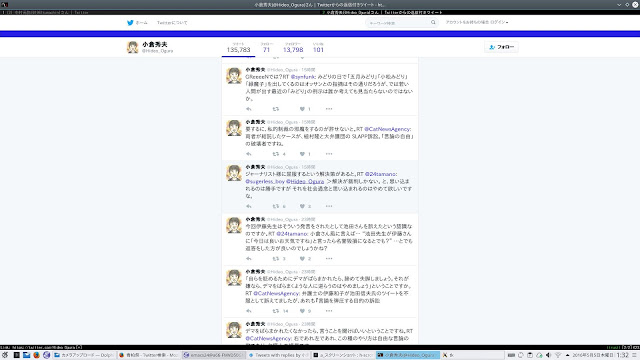Open more options on GReeeeN tweet
This screenshot has height=360, width=640.
tap(329, 109)
